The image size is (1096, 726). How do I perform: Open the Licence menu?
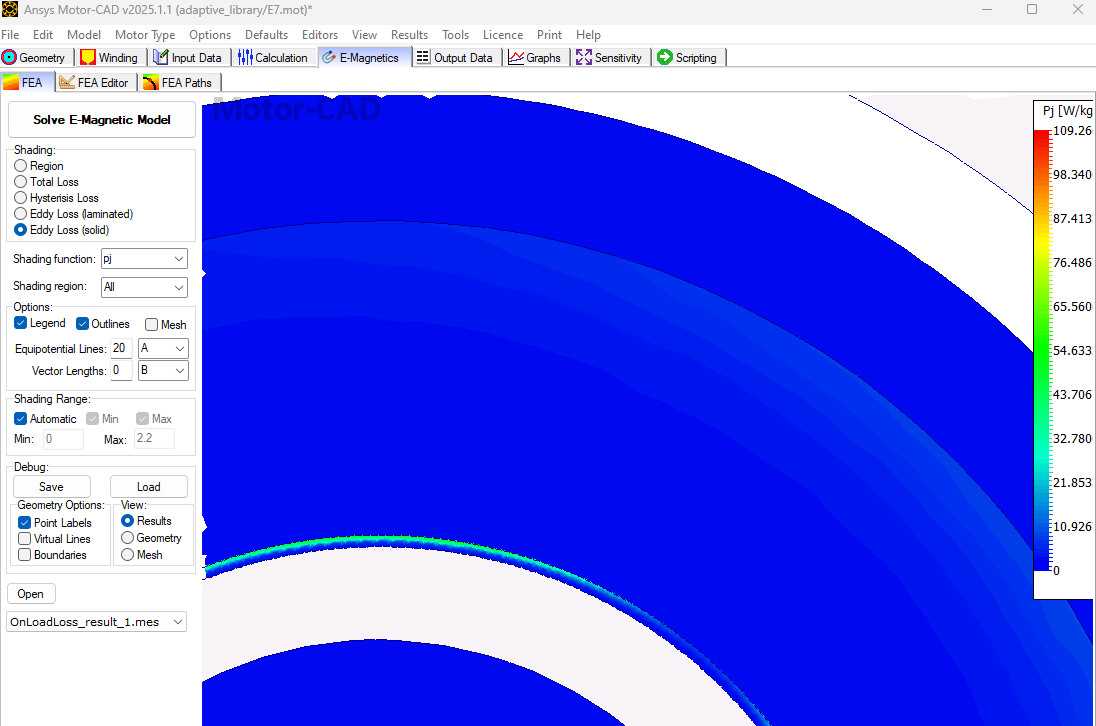[x=503, y=34]
